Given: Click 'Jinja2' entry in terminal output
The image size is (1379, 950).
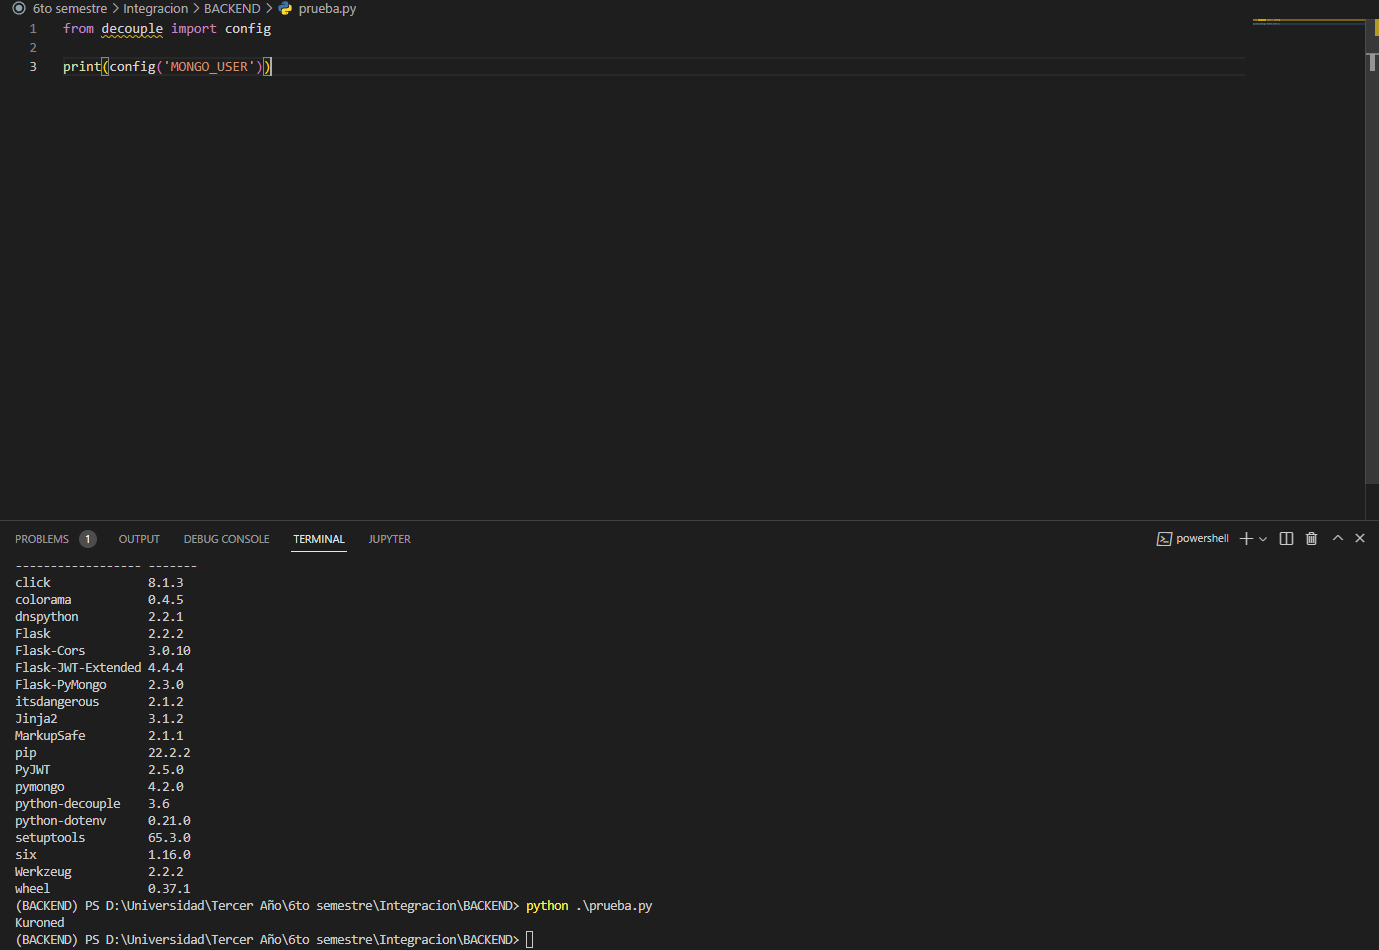Looking at the screenshot, I should click(36, 719).
